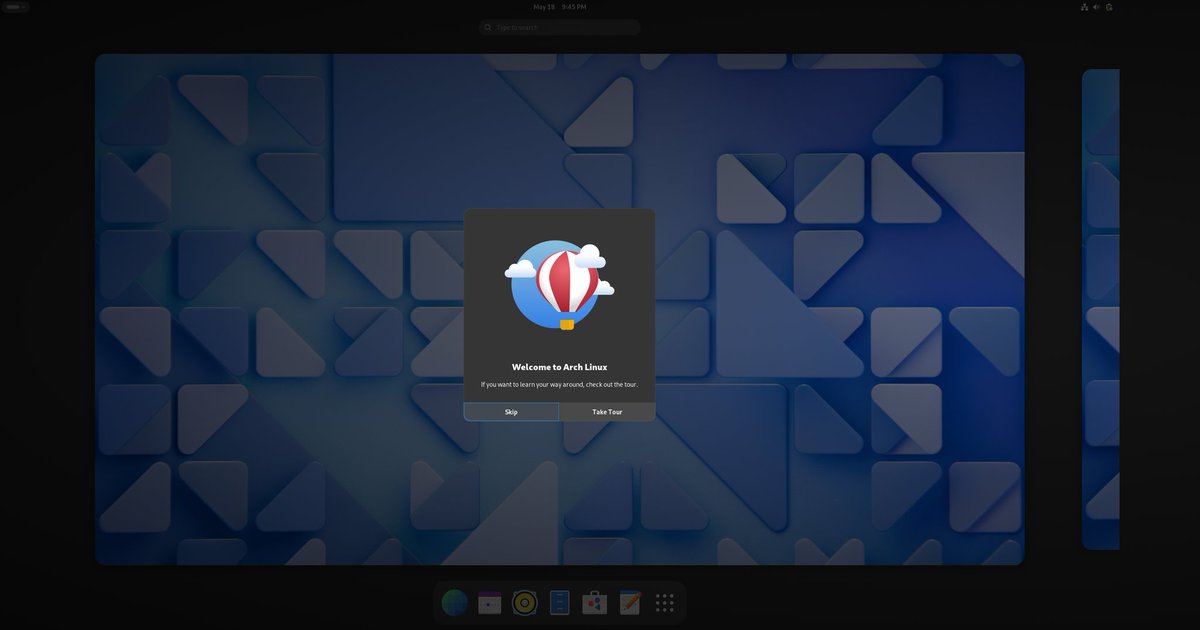This screenshot has height=630, width=1200.
Task: Click the 'check out the tour' description text
Action: click(x=559, y=385)
